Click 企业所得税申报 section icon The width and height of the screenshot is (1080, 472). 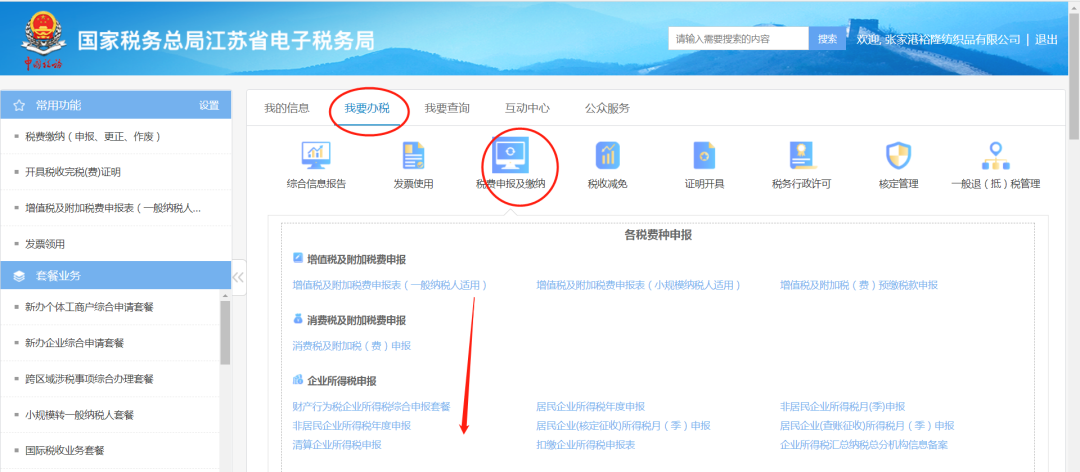pyautogui.click(x=298, y=380)
